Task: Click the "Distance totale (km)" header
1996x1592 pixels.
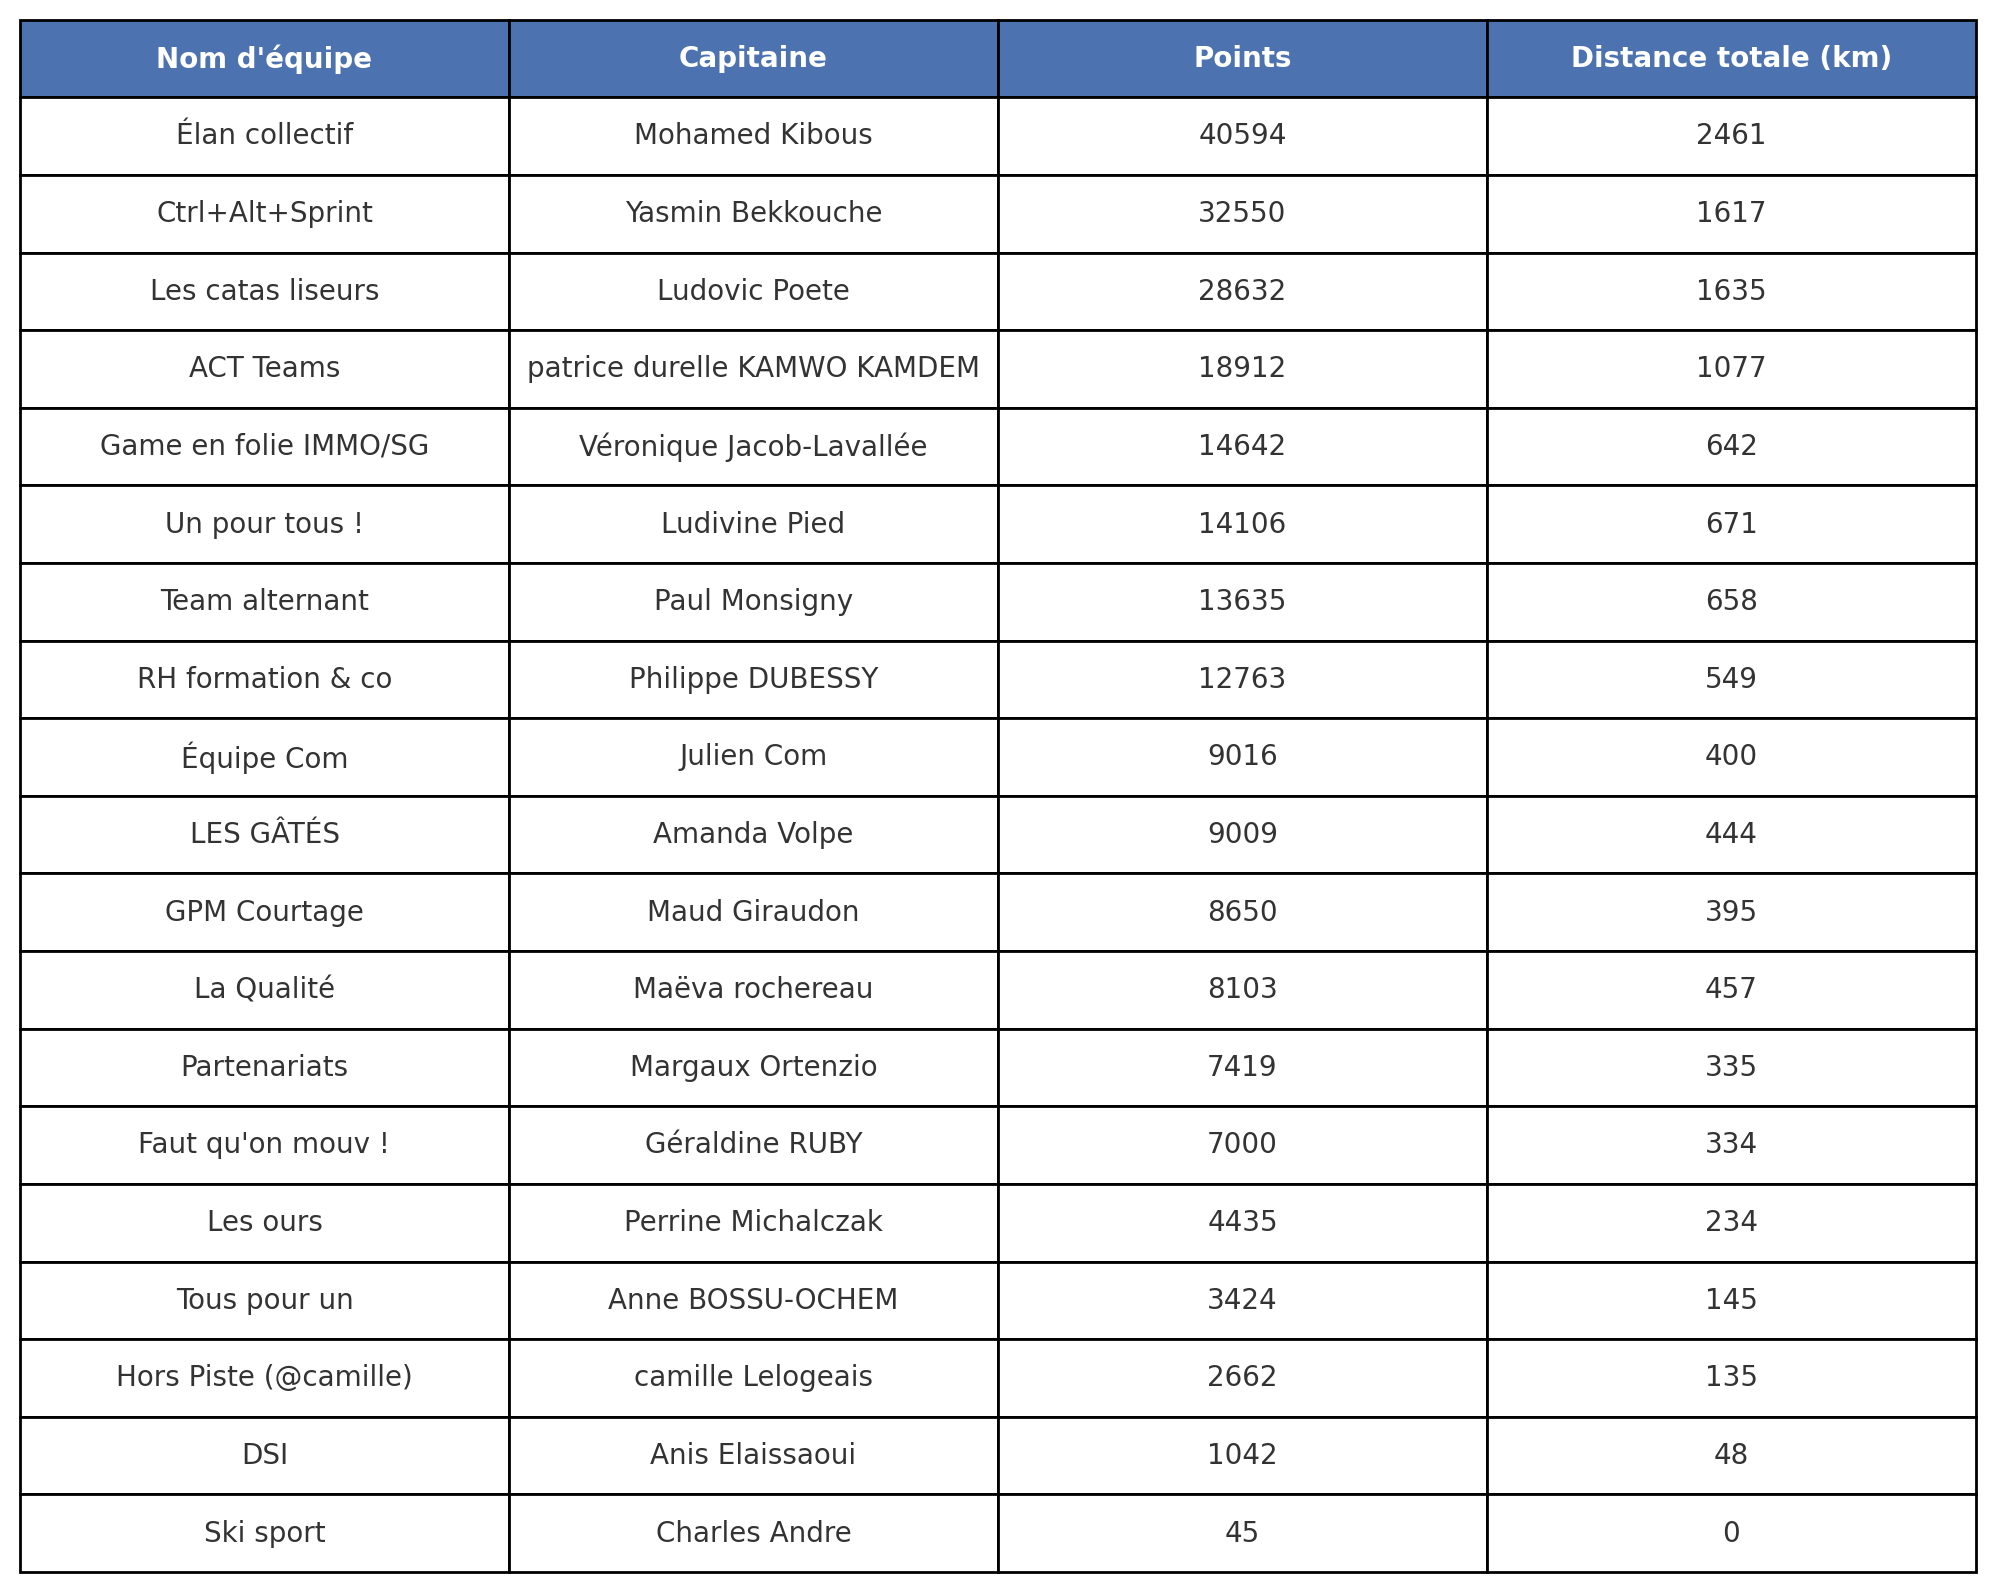Action: click(1731, 59)
